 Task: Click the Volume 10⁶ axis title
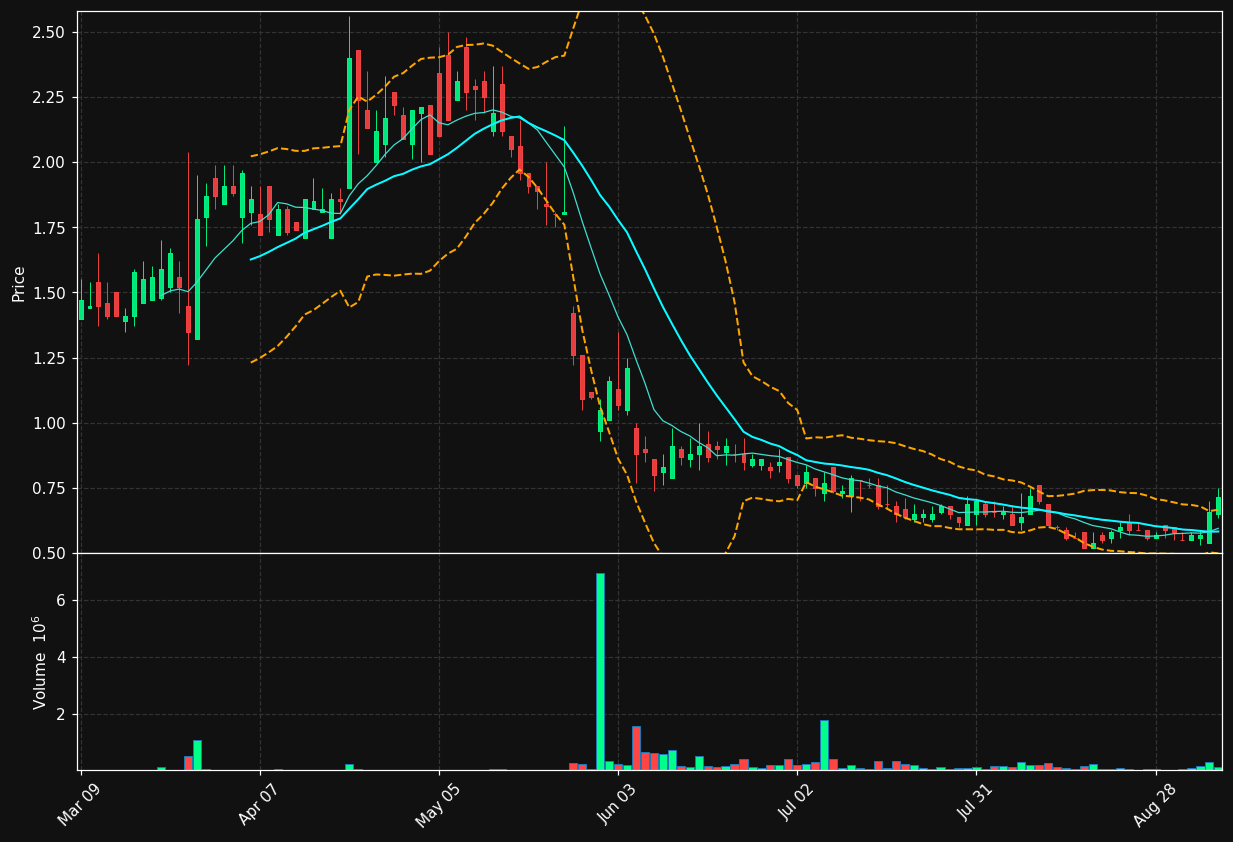[40, 662]
